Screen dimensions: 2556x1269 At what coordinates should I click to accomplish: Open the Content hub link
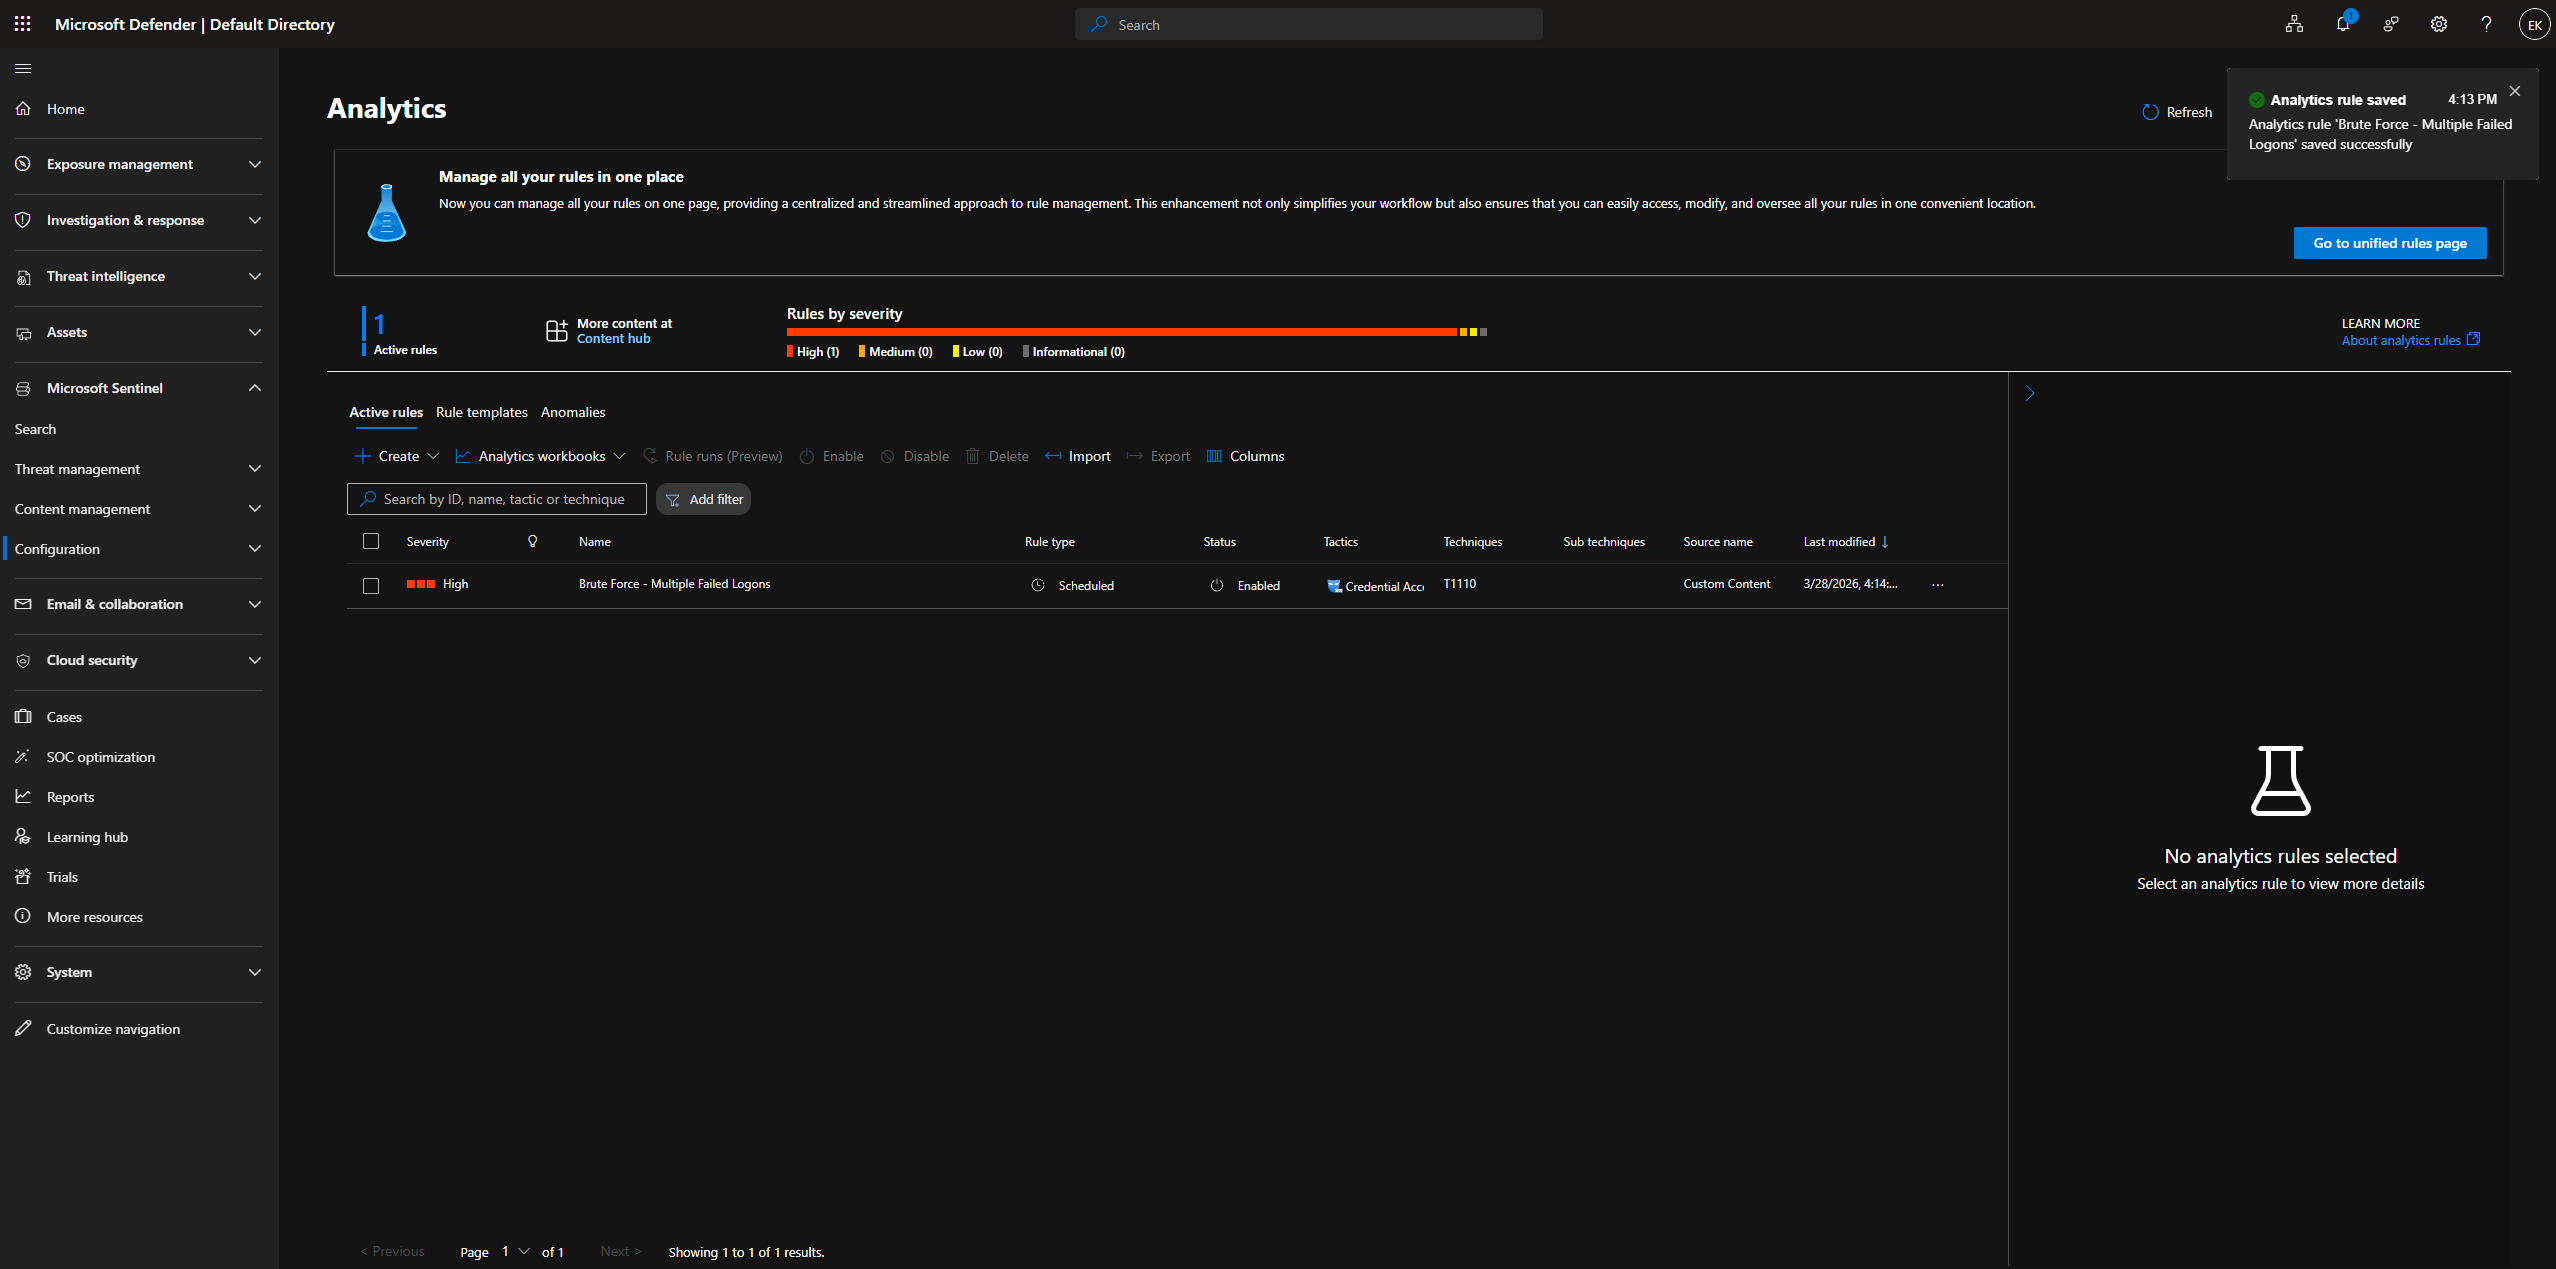(x=613, y=339)
